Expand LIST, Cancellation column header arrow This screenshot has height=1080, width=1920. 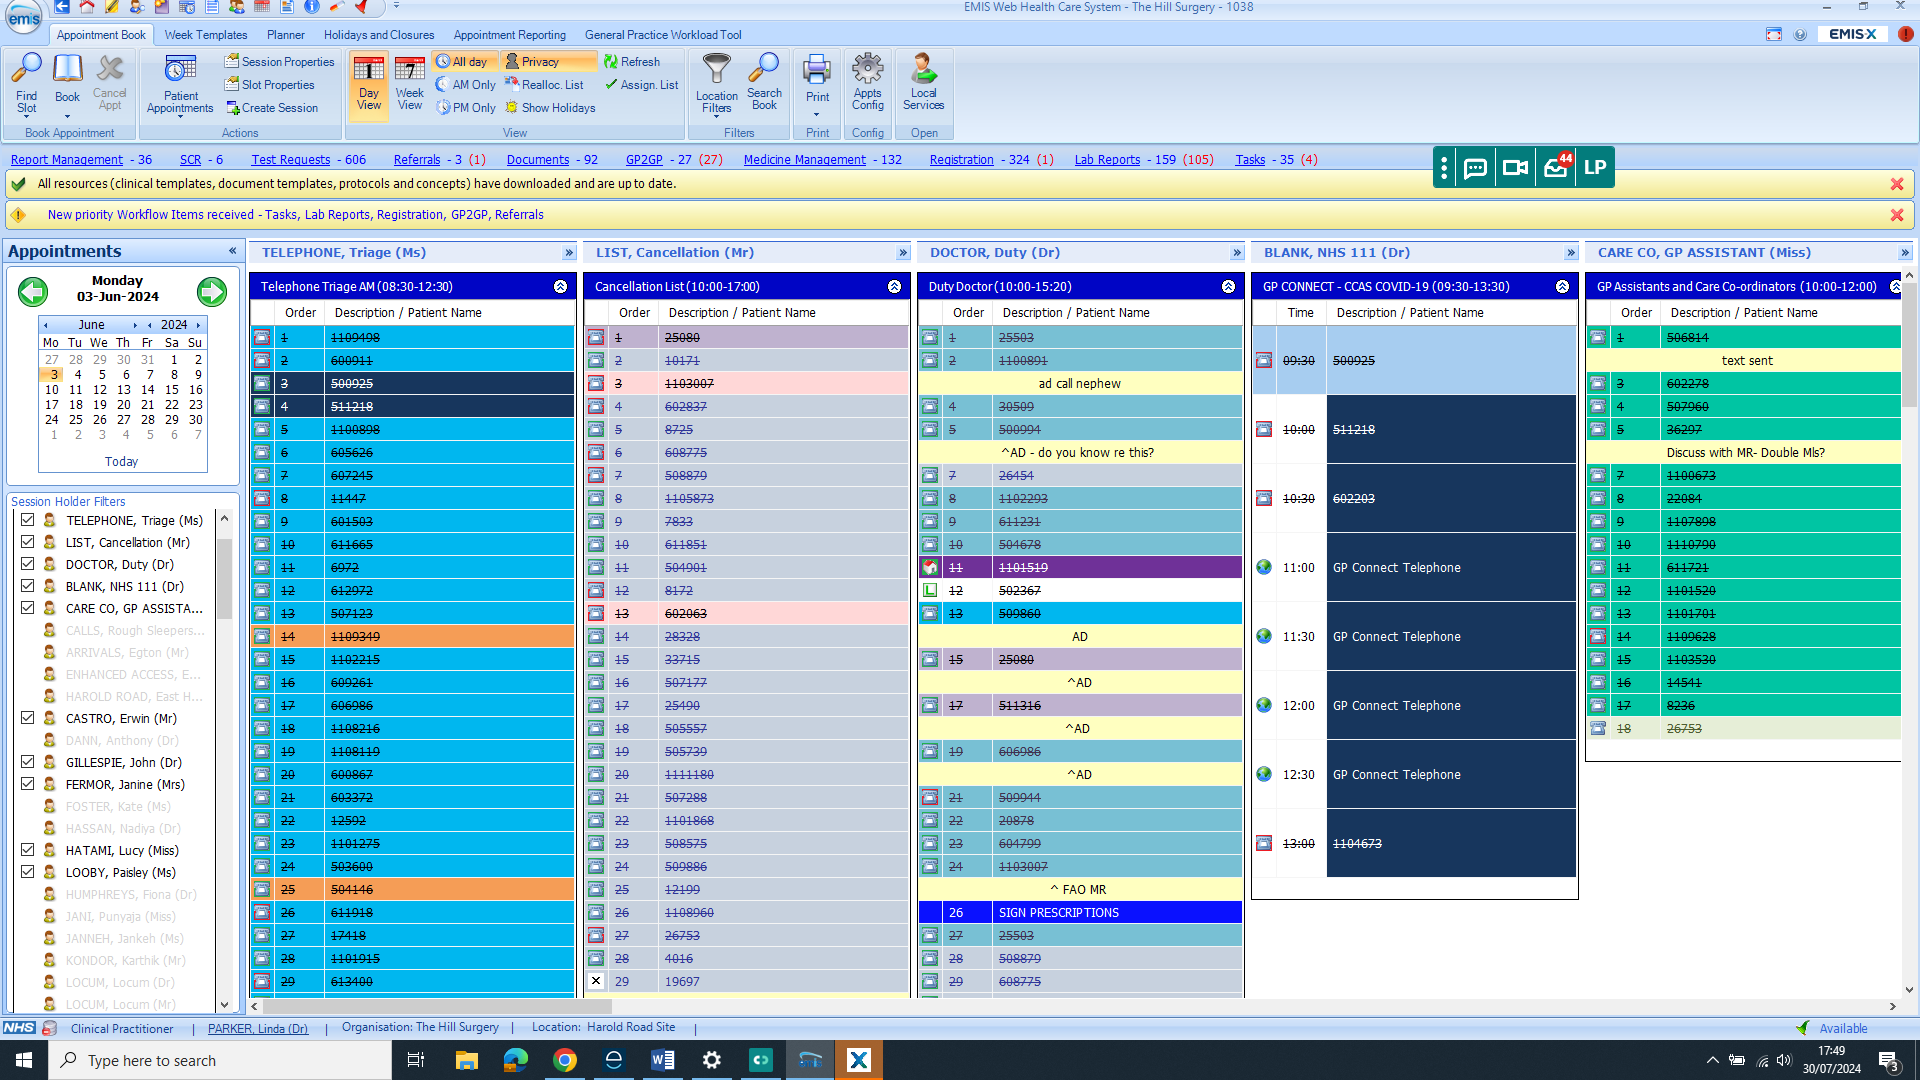(903, 253)
